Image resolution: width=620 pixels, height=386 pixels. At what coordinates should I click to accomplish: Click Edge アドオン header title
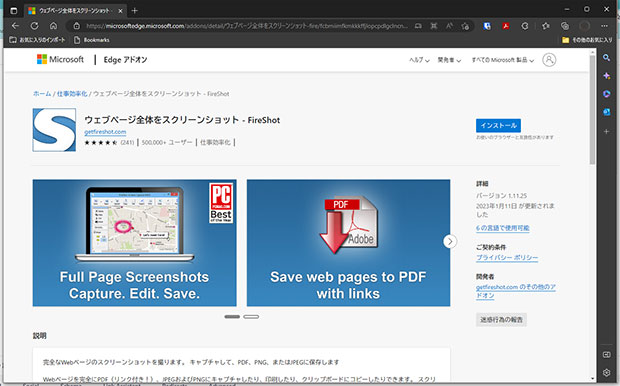125,60
